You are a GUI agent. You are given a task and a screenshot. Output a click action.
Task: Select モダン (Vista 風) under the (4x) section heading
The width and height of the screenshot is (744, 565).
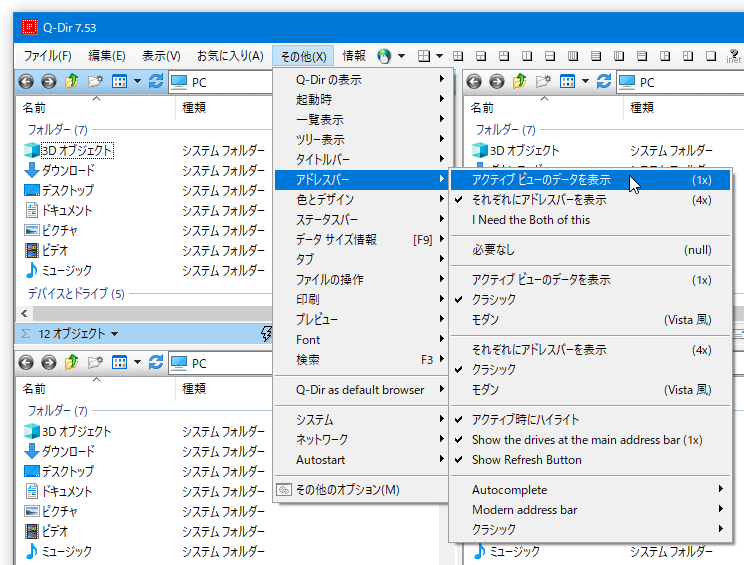590,390
